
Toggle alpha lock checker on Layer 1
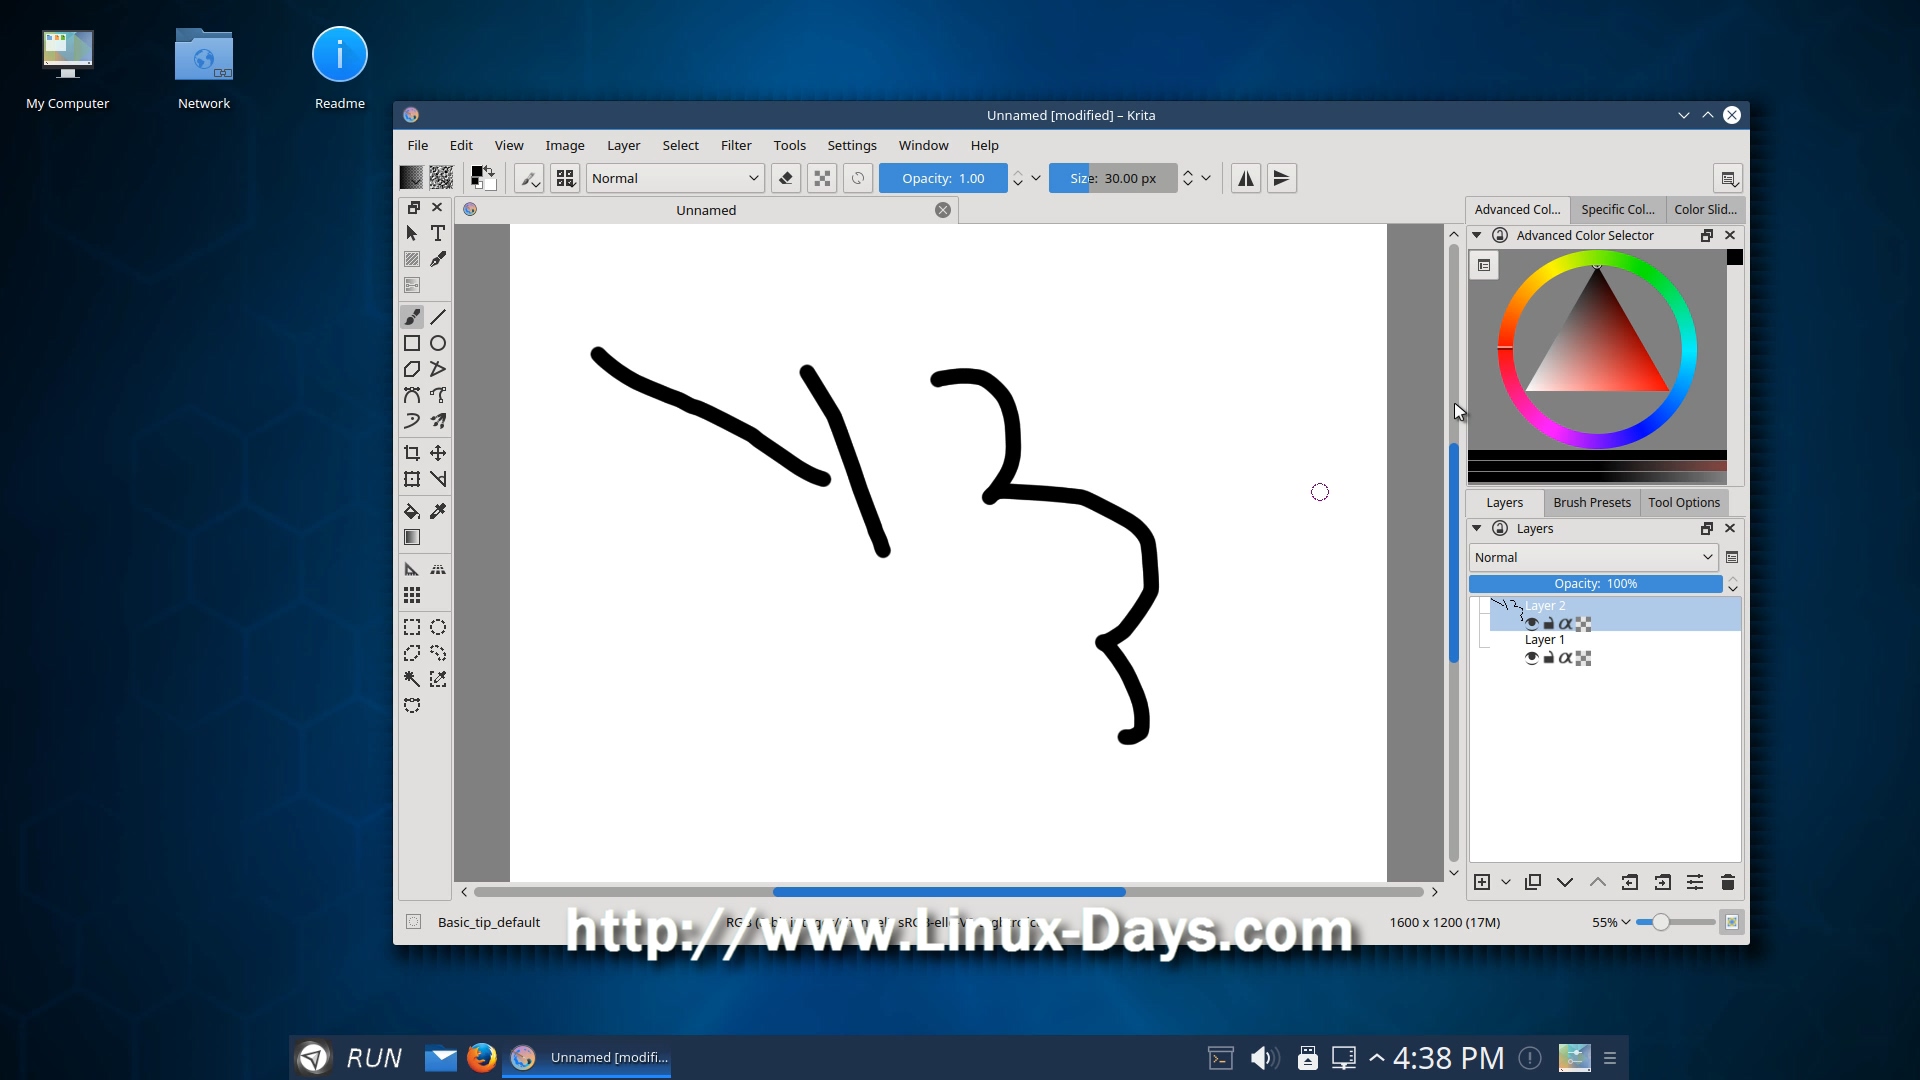click(1583, 658)
